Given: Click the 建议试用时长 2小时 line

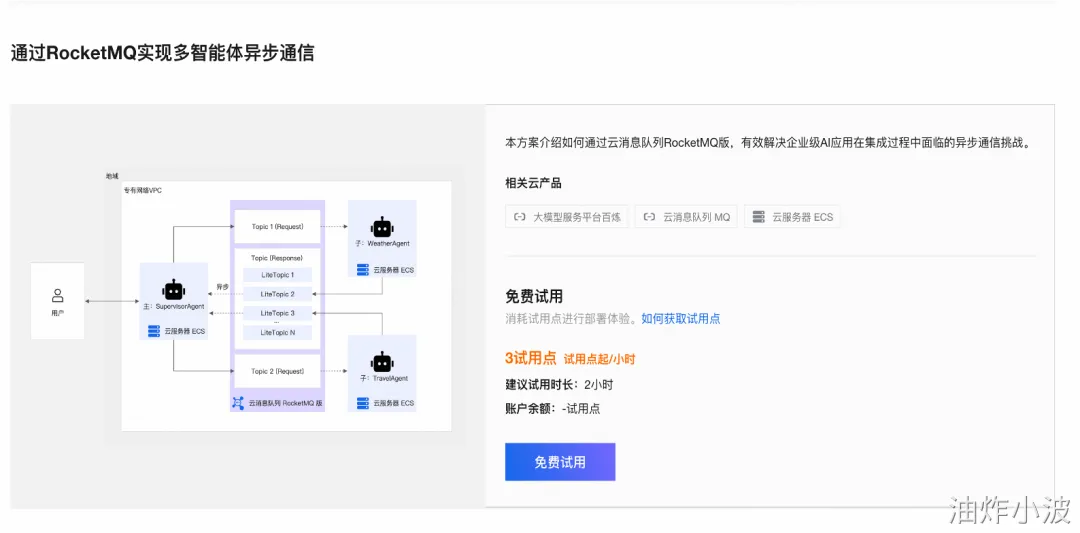Looking at the screenshot, I should tap(559, 384).
